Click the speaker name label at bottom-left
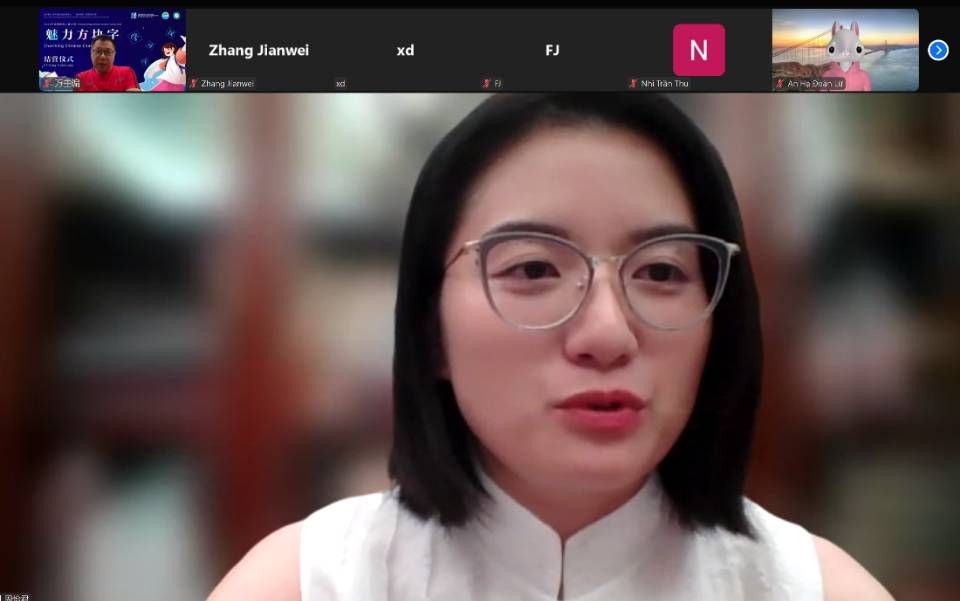 (x=16, y=597)
